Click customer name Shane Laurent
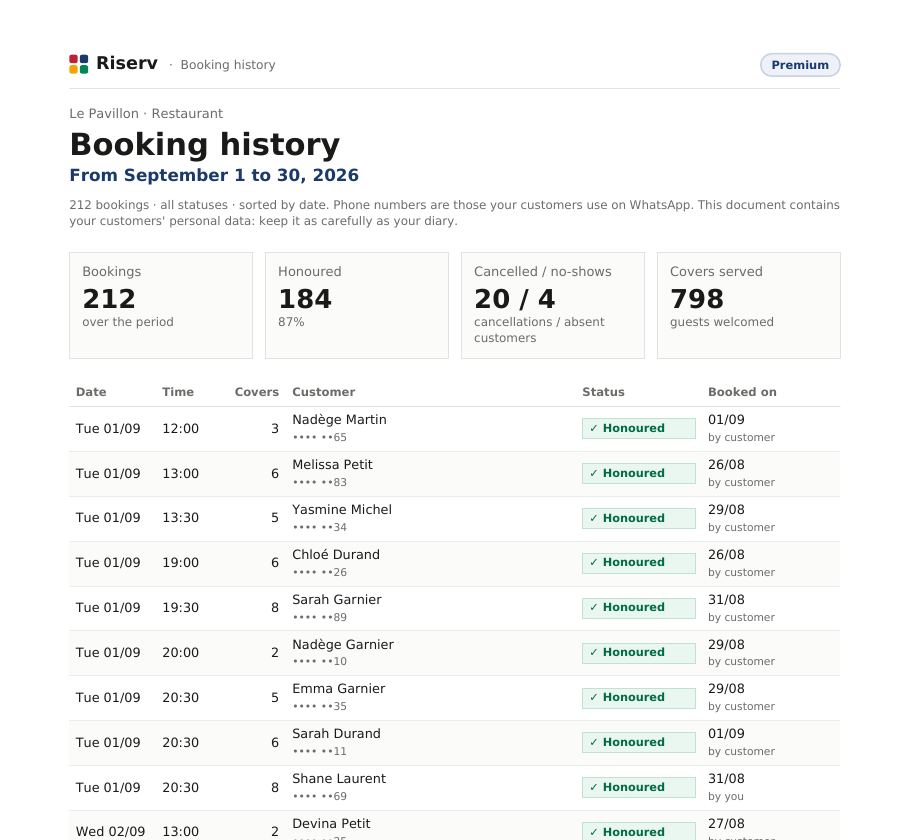Screen dimensions: 910x840 [x=339, y=779]
